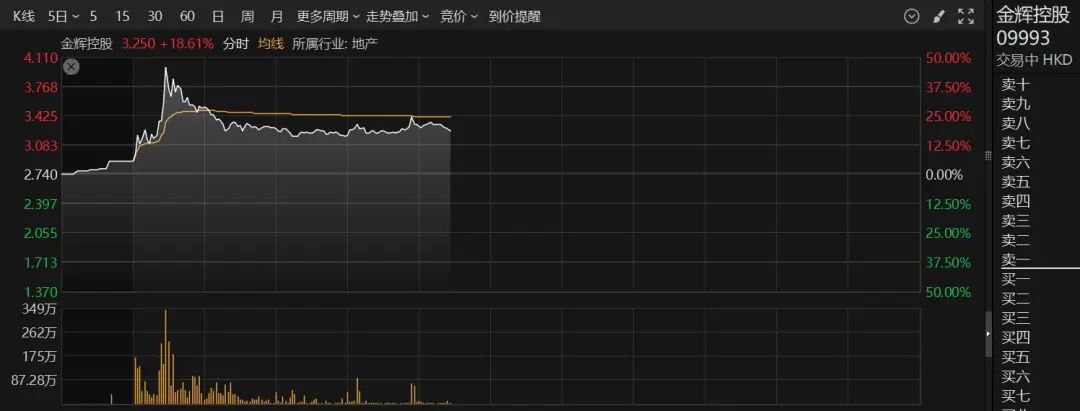Select the 卖一 order book row

pyautogui.click(x=1016, y=260)
